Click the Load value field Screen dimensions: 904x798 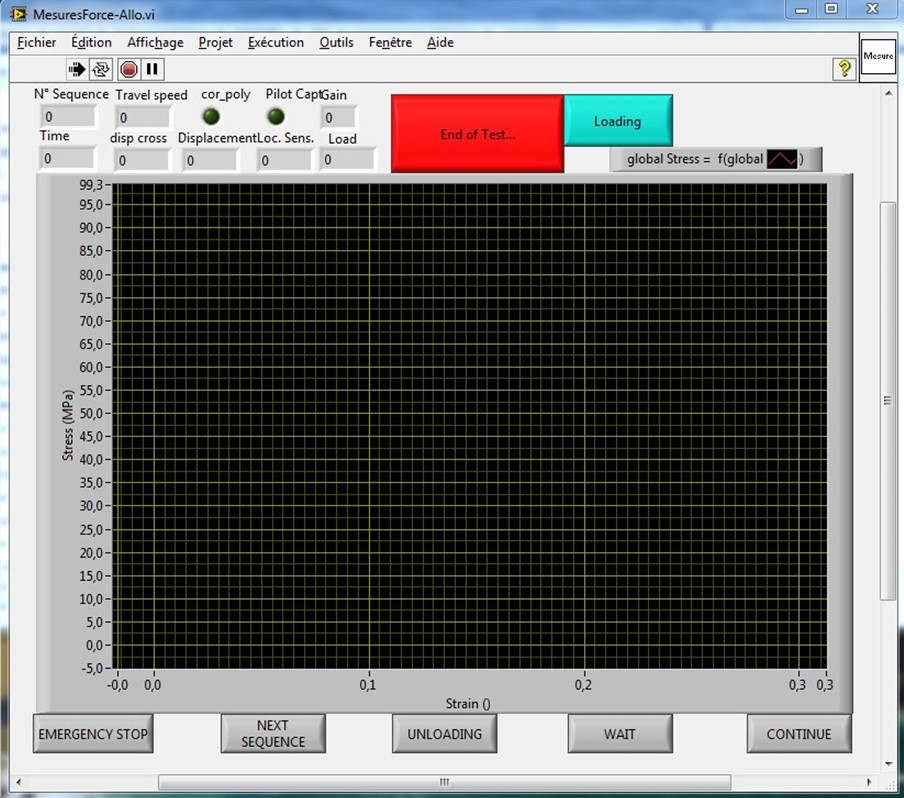[346, 159]
